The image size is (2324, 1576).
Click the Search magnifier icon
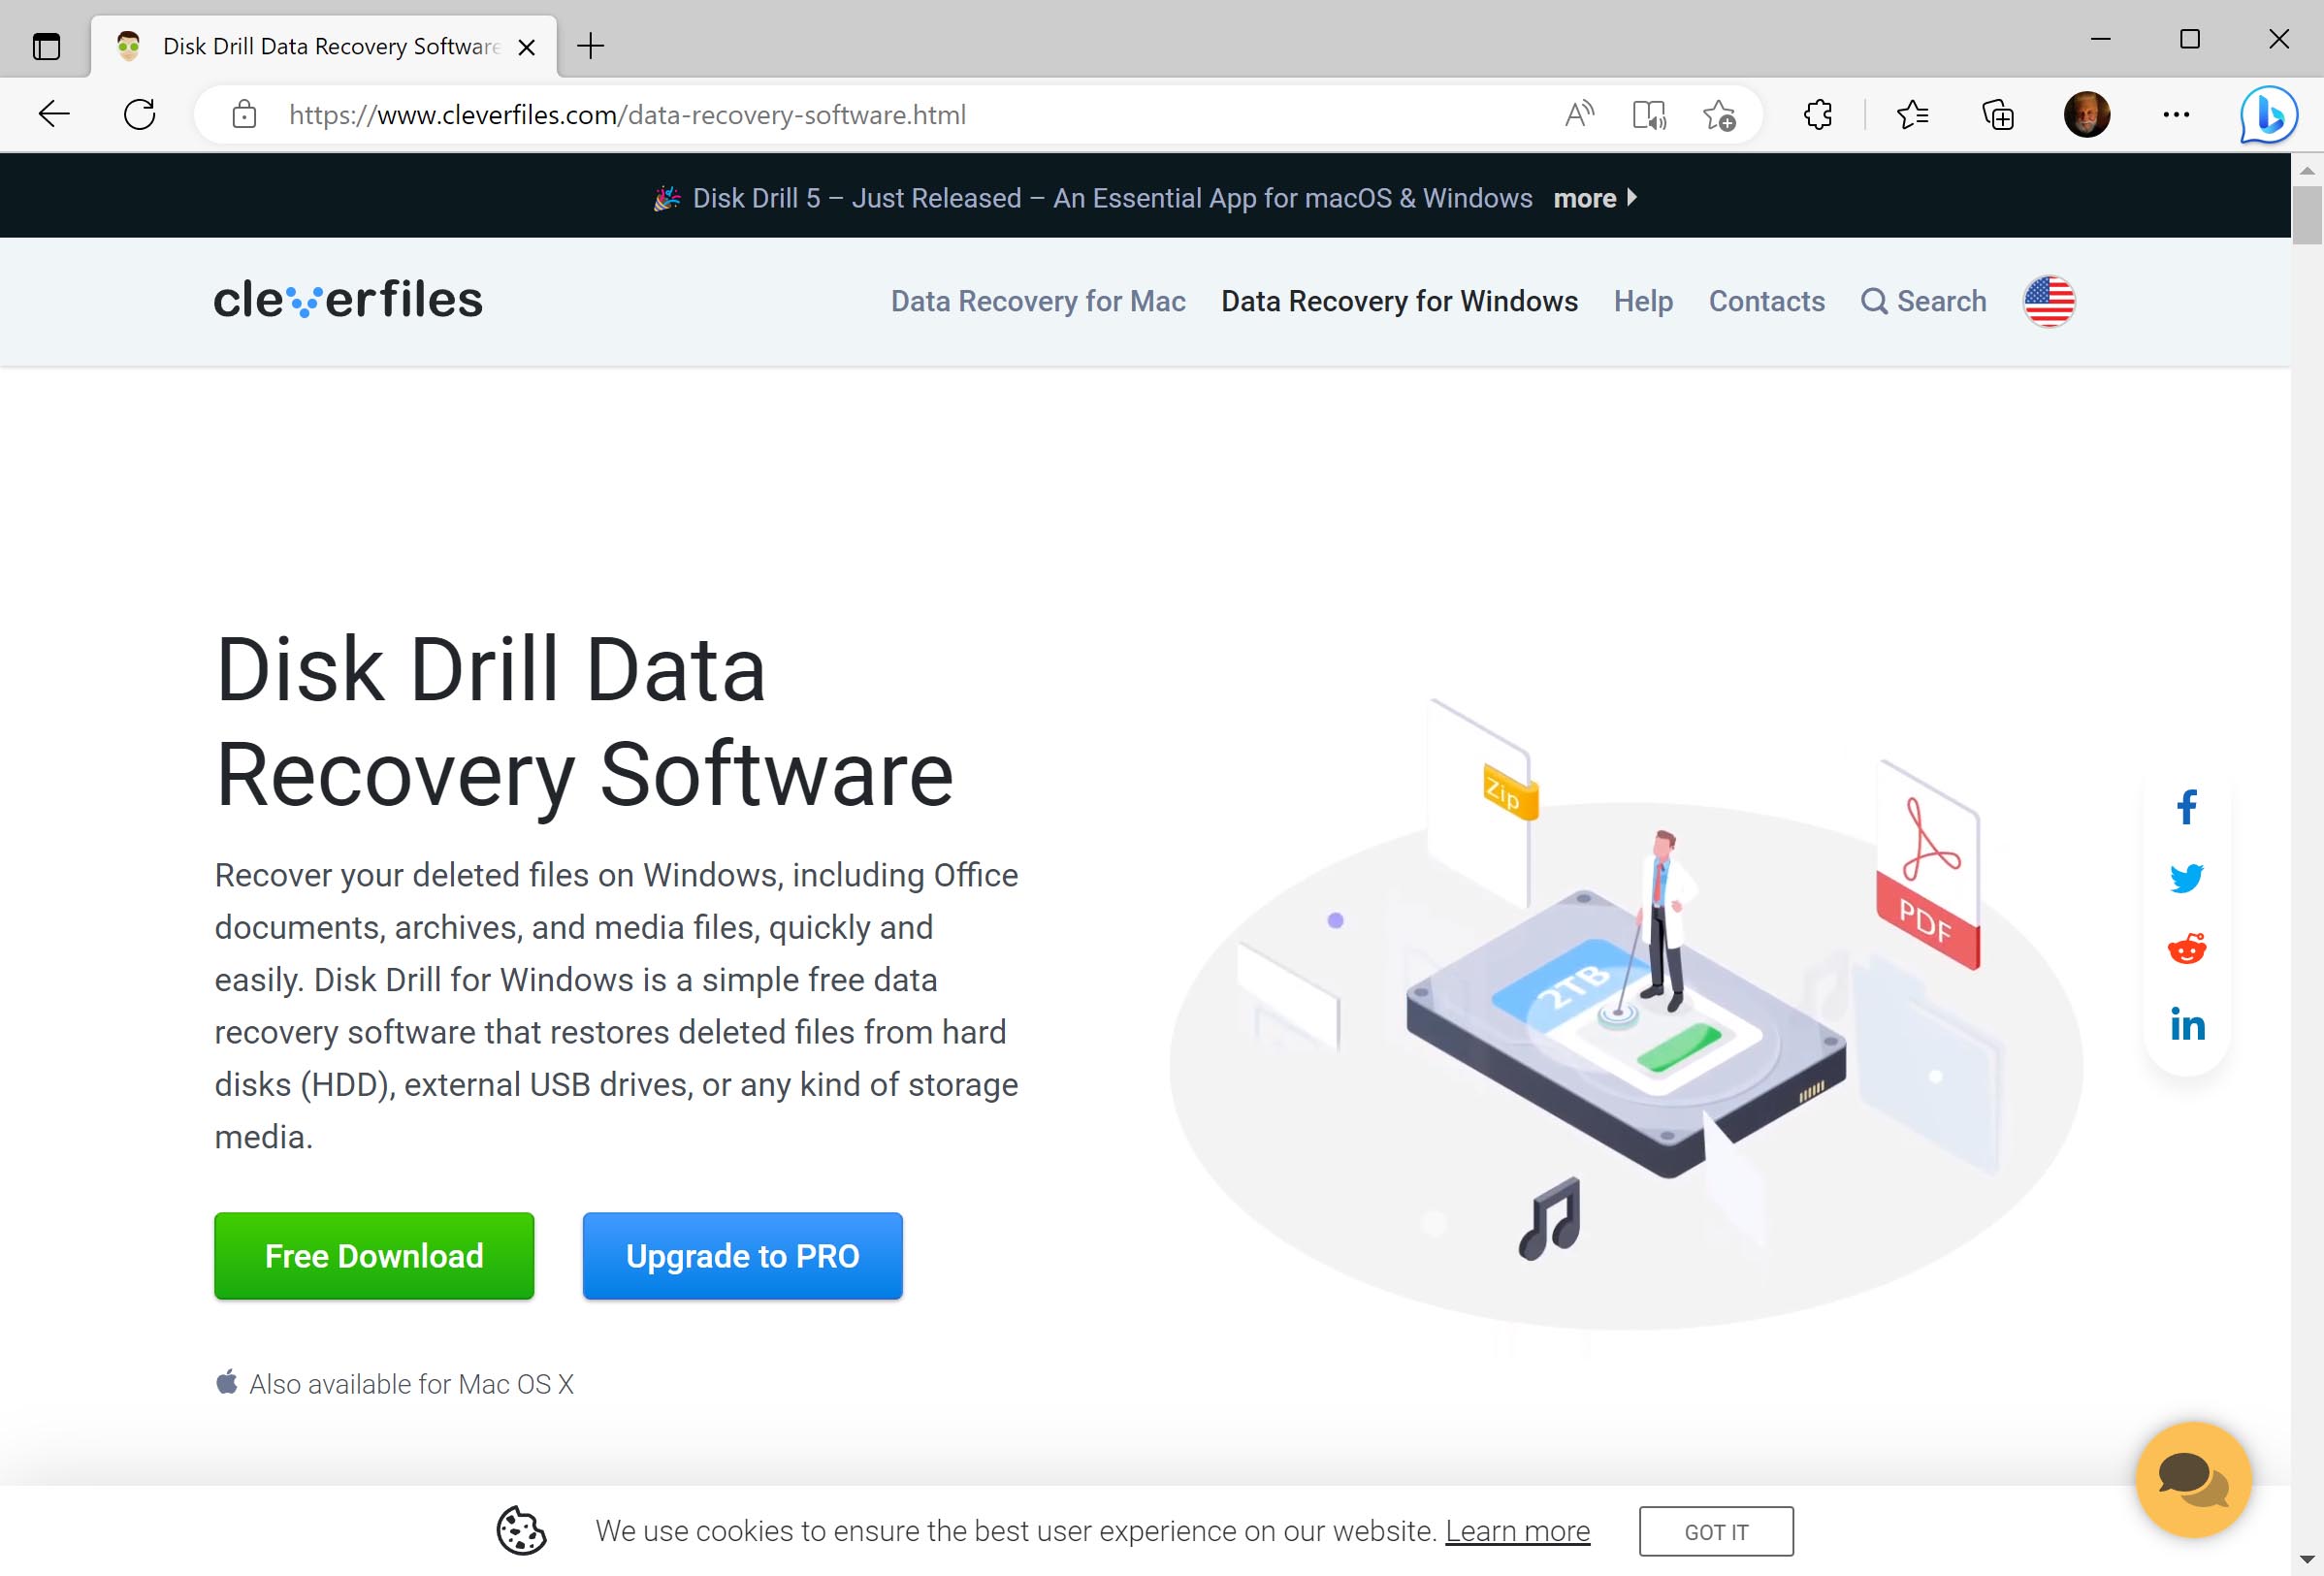[x=1874, y=301]
